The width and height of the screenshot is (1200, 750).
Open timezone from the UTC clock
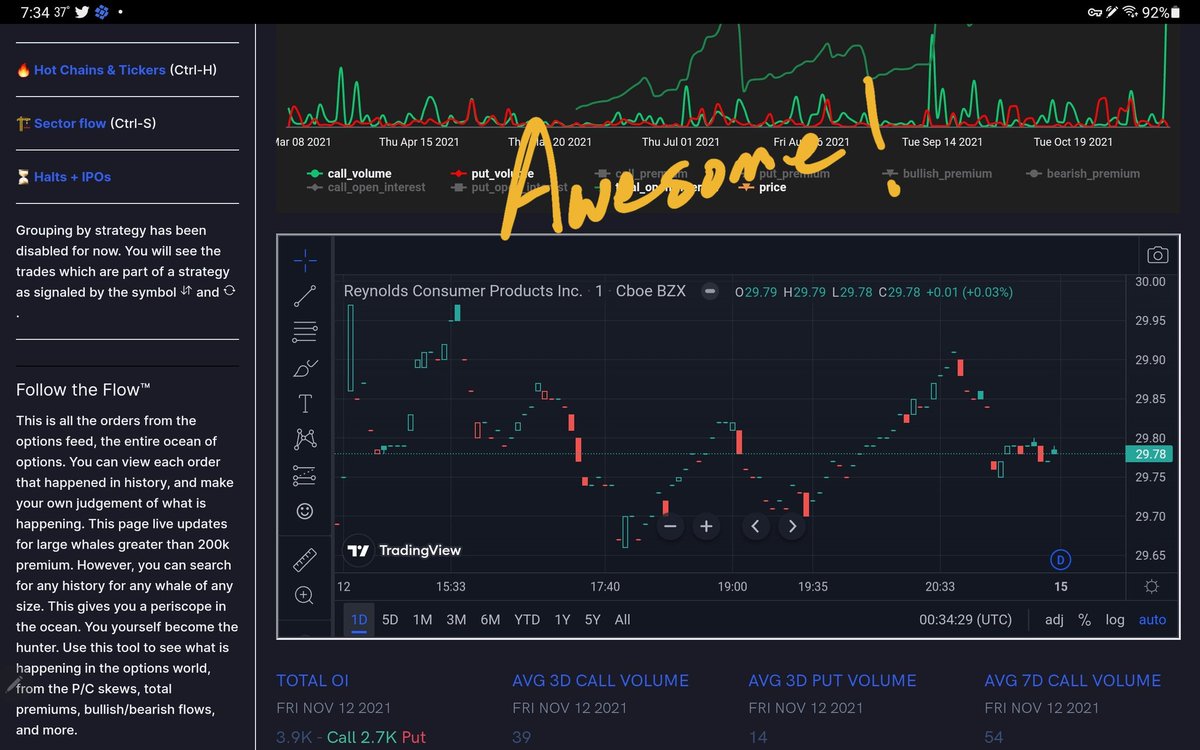[x=965, y=619]
